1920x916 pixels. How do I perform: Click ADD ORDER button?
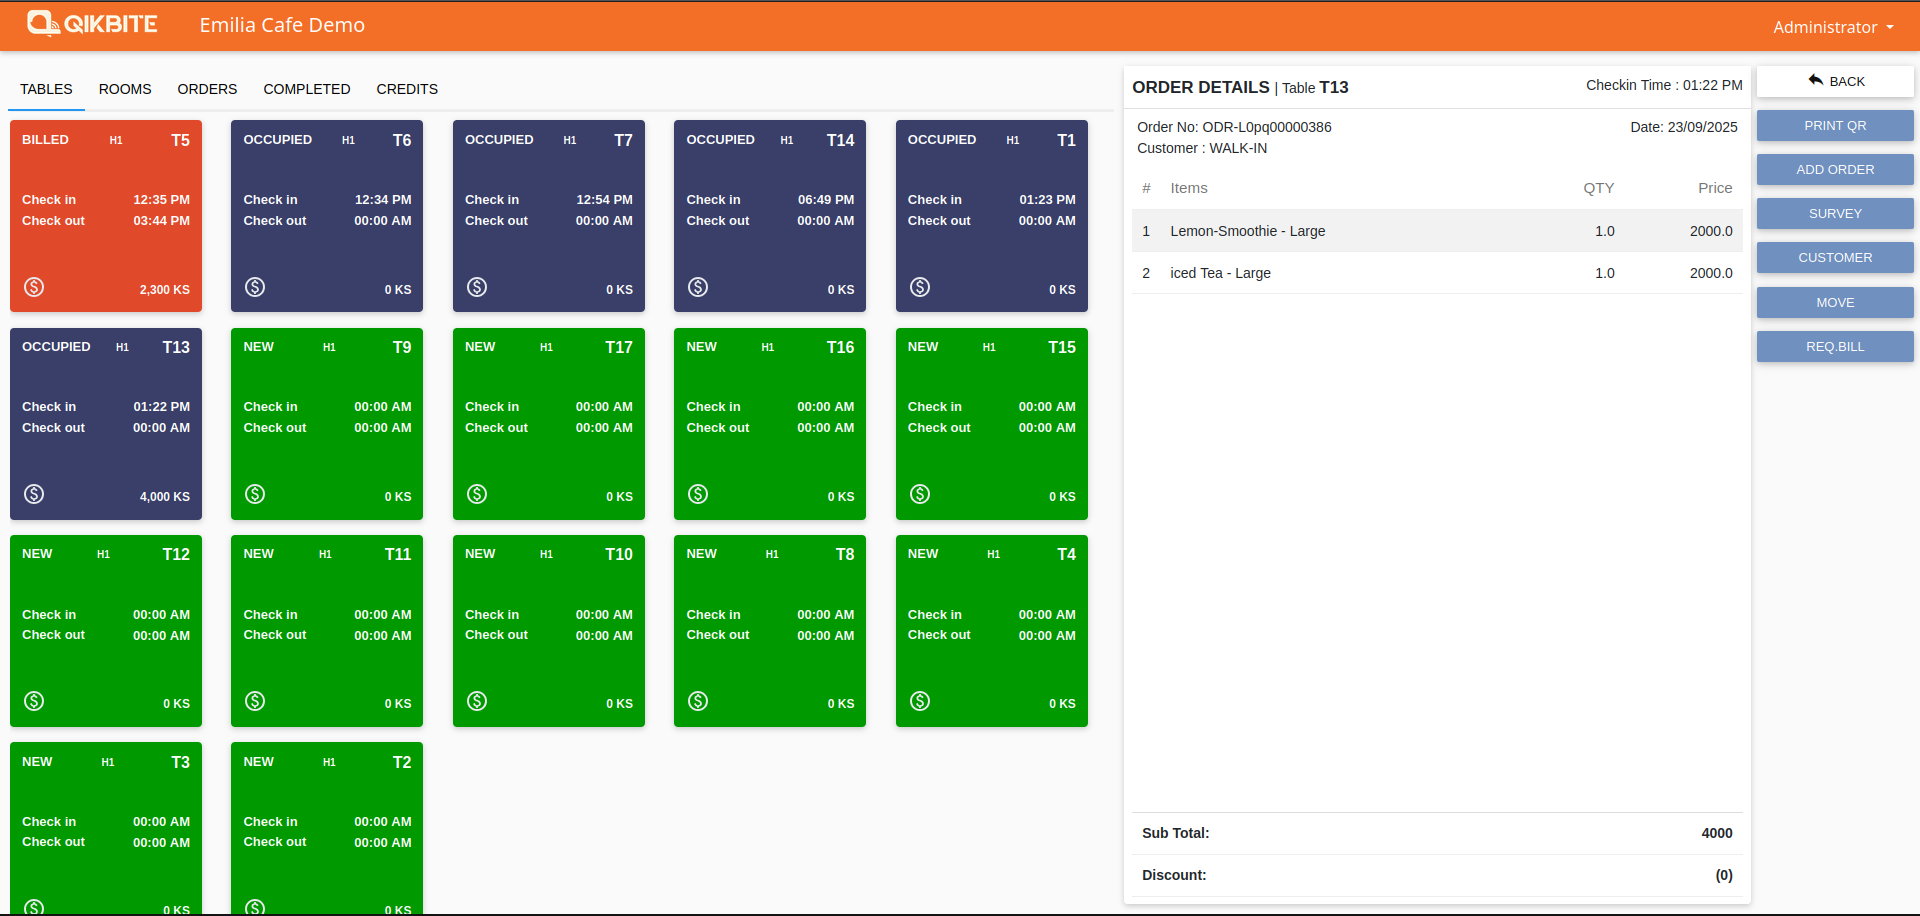pyautogui.click(x=1834, y=170)
